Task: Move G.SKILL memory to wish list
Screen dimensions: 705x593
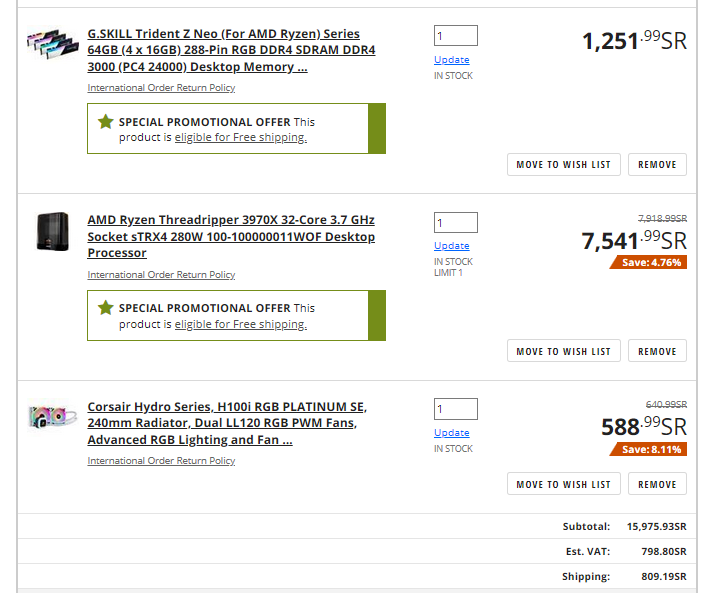Action: point(563,165)
